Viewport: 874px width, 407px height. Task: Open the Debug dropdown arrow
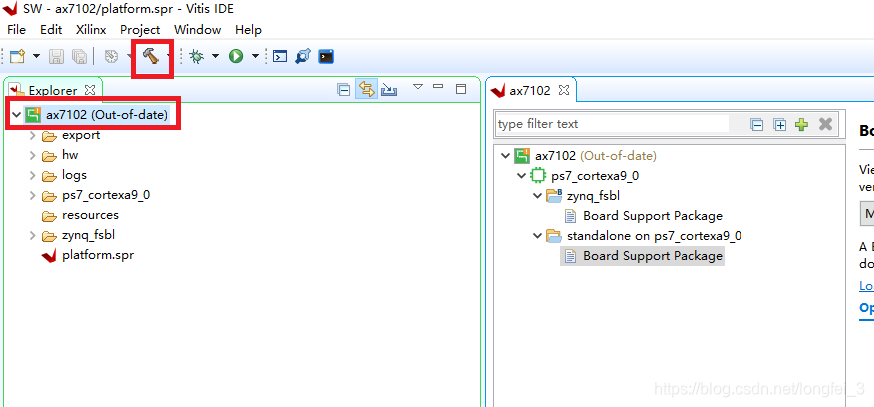(215, 56)
